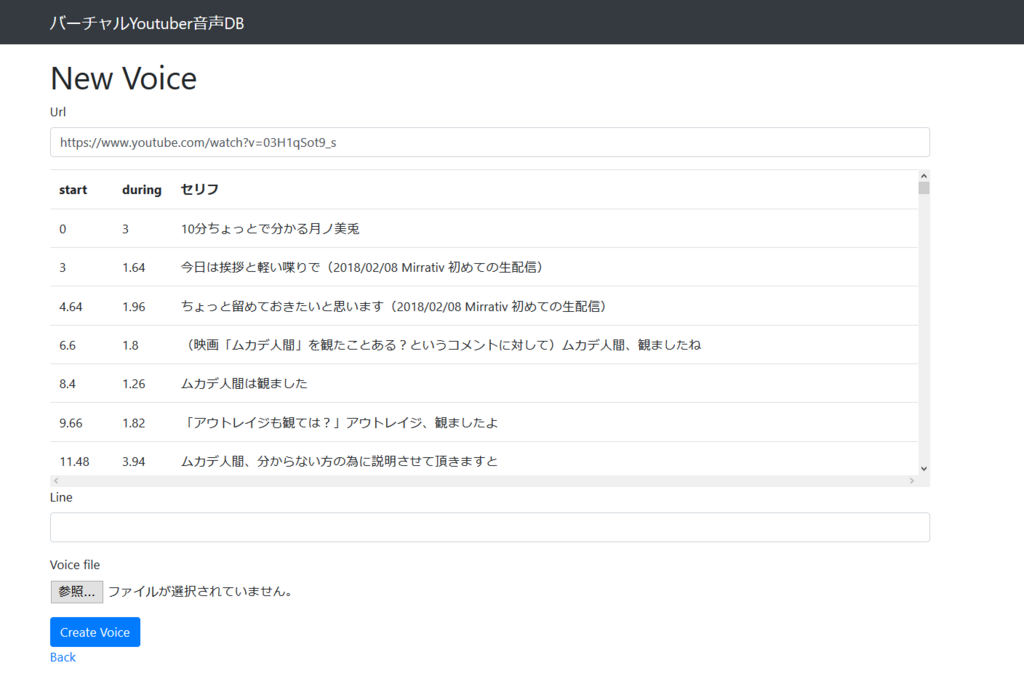
Task: Select the start column header
Action: pyautogui.click(x=73, y=190)
